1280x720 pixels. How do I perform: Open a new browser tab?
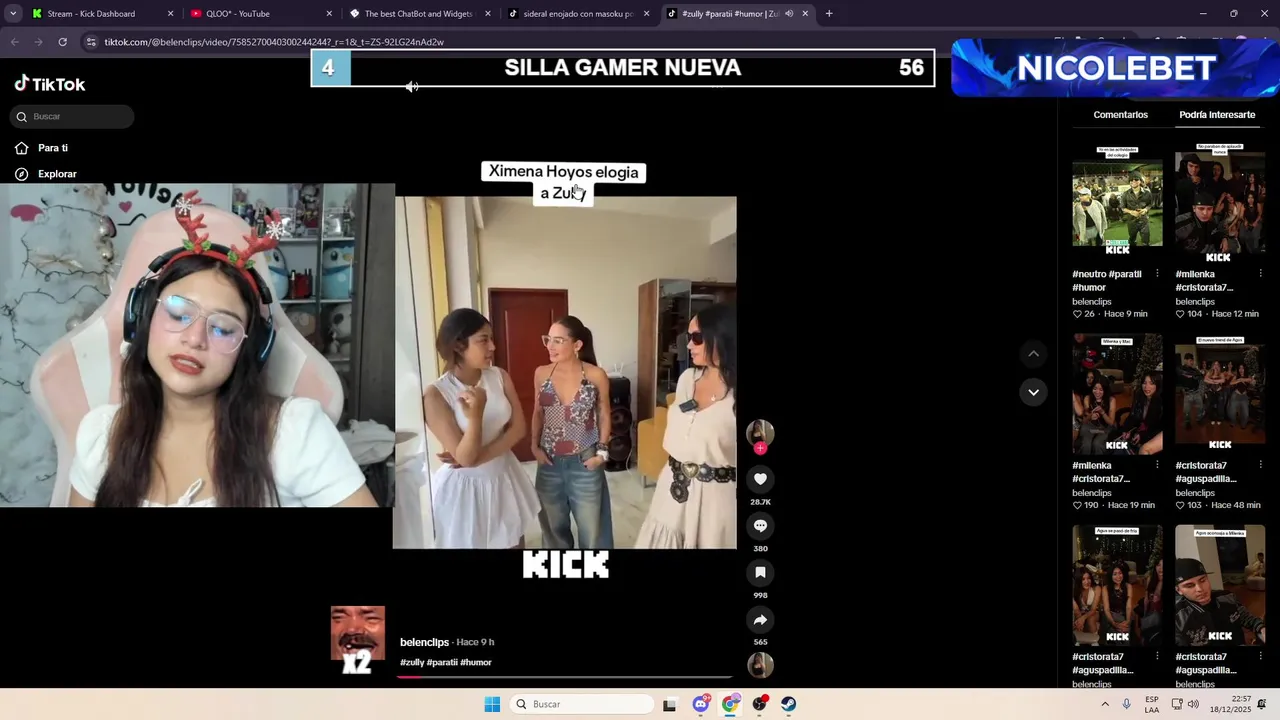(x=829, y=14)
